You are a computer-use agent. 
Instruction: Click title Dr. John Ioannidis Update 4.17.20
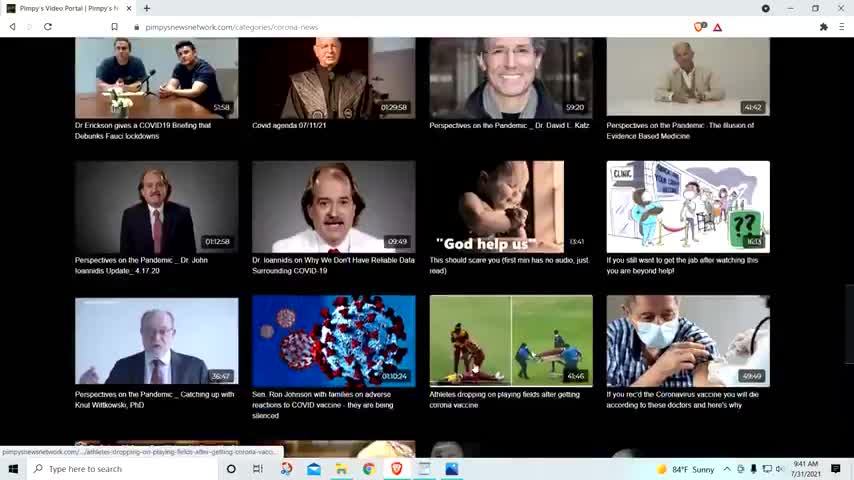[141, 265]
